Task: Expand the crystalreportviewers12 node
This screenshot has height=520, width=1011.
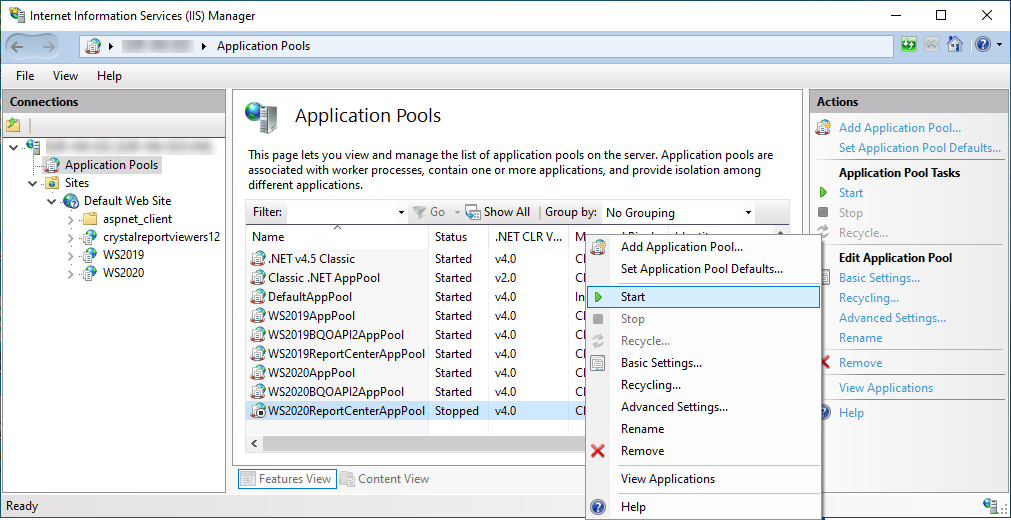Action: click(71, 237)
